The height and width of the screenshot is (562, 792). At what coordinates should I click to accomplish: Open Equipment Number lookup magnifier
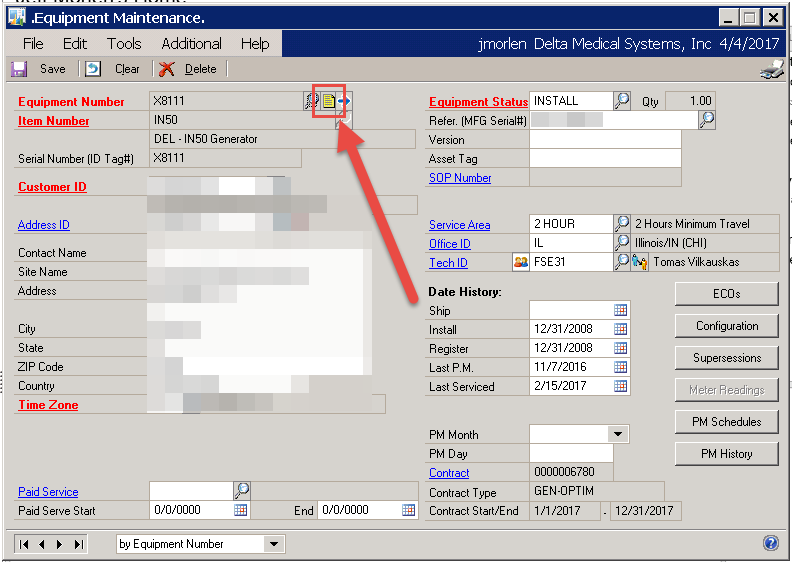(311, 101)
